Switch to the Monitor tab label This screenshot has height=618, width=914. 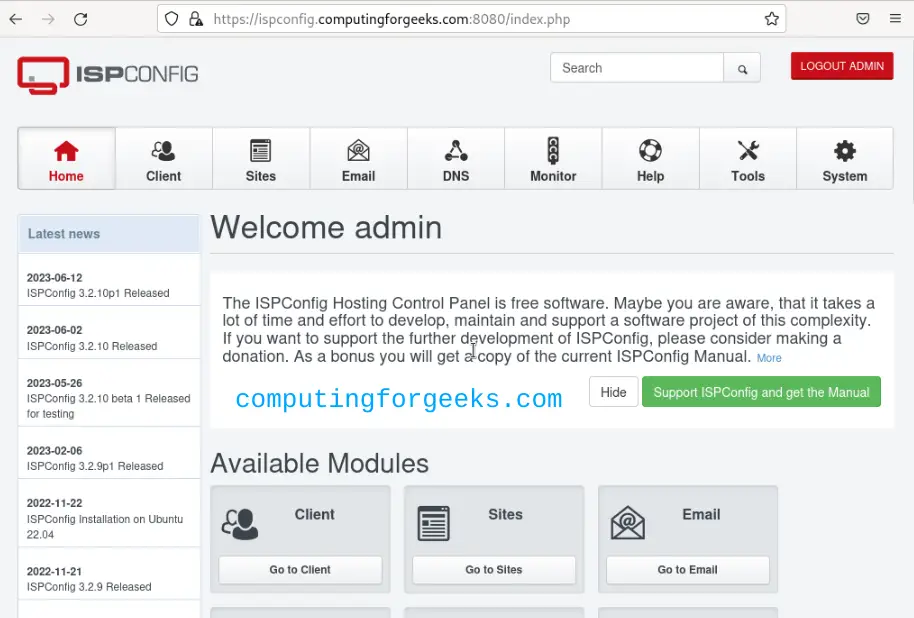[553, 176]
